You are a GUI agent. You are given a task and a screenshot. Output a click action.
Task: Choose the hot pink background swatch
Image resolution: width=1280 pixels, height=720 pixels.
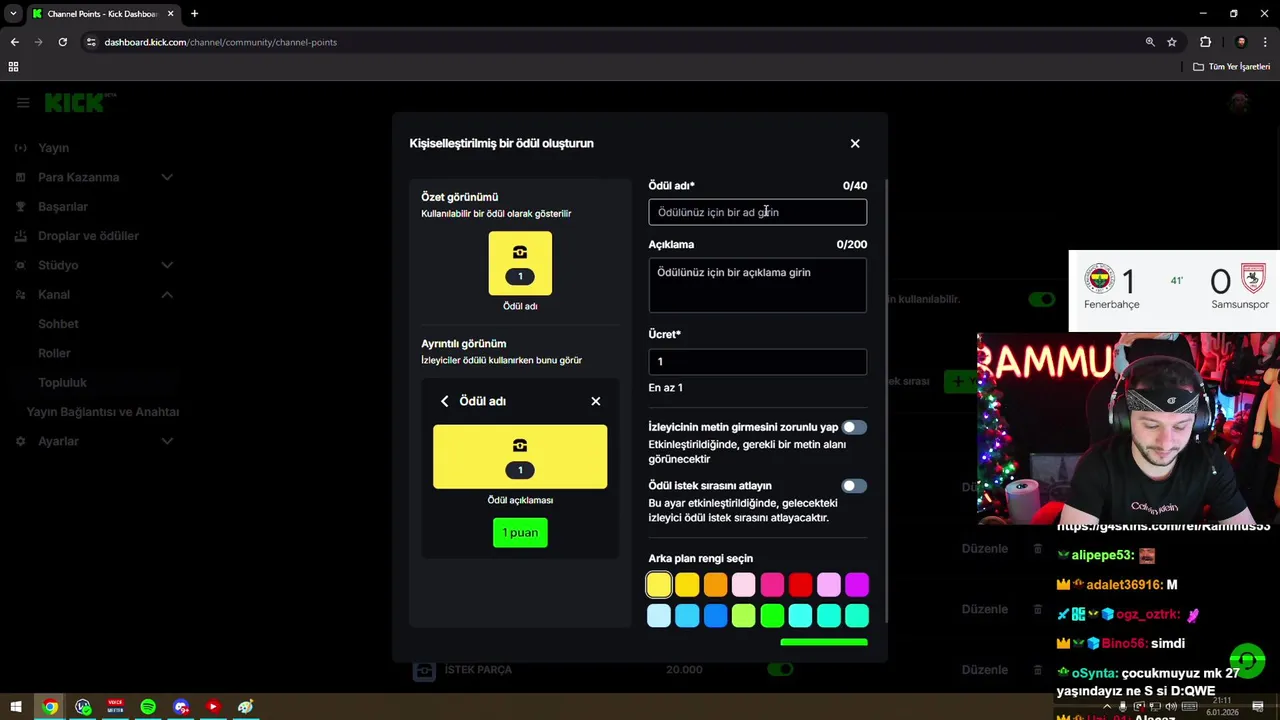pos(772,584)
